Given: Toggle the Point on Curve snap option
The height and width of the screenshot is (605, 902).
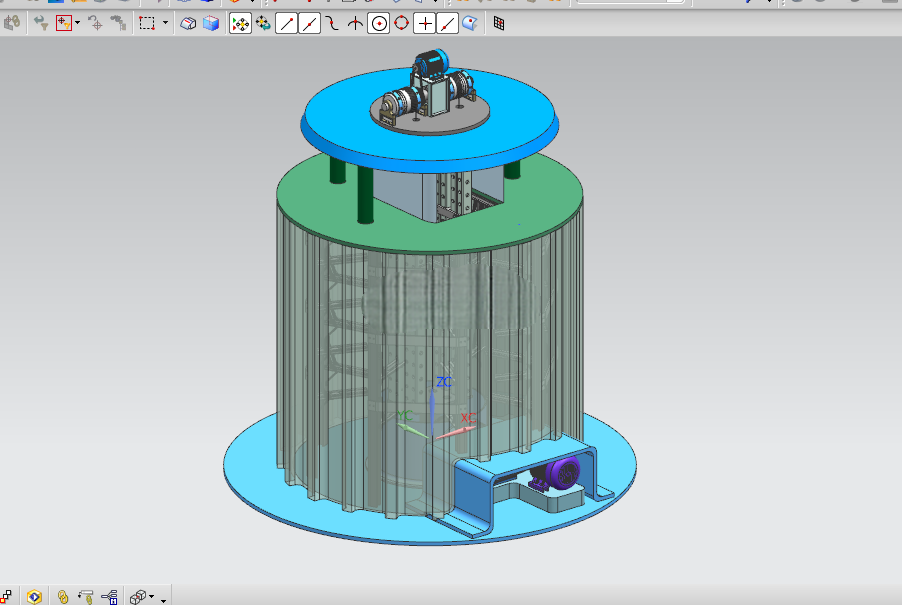Looking at the screenshot, I should pyautogui.click(x=448, y=24).
